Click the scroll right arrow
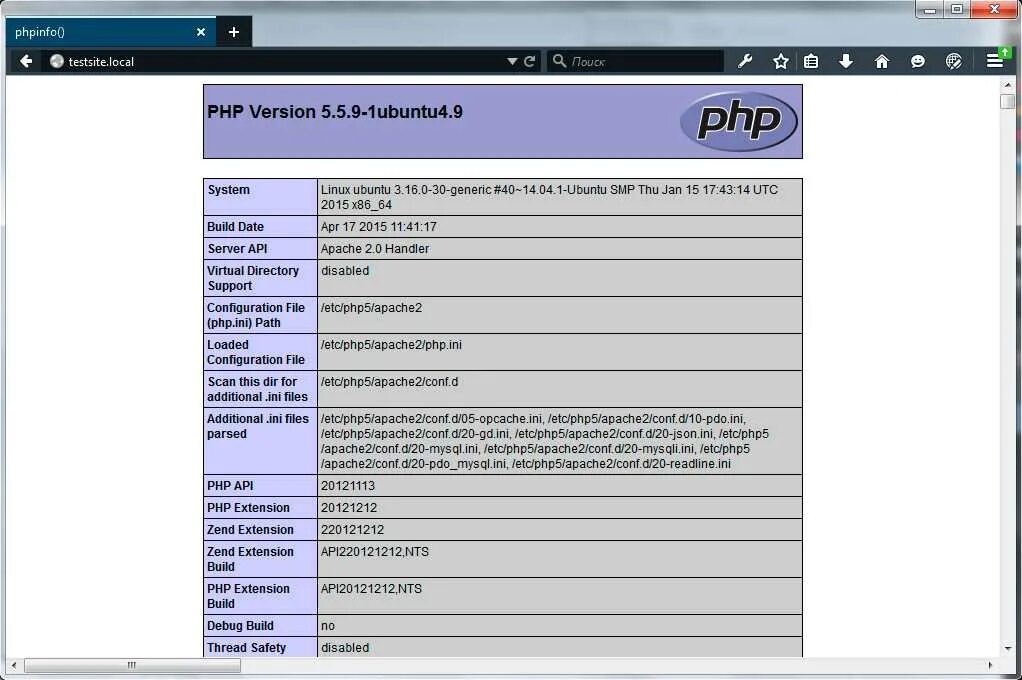This screenshot has width=1022, height=680. pos(990,665)
